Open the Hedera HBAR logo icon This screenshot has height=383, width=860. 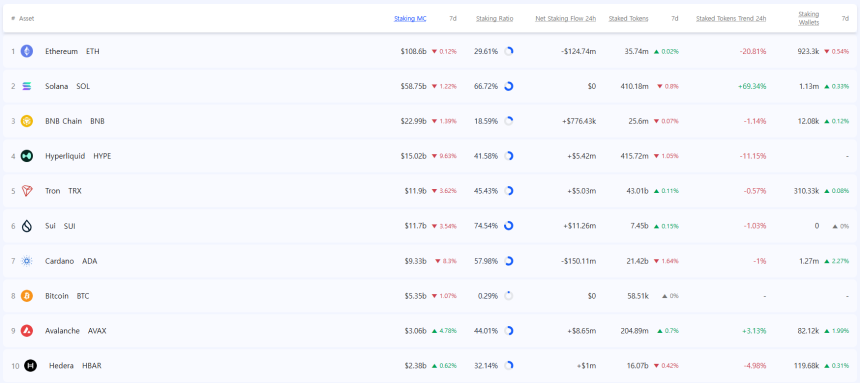coord(31,365)
